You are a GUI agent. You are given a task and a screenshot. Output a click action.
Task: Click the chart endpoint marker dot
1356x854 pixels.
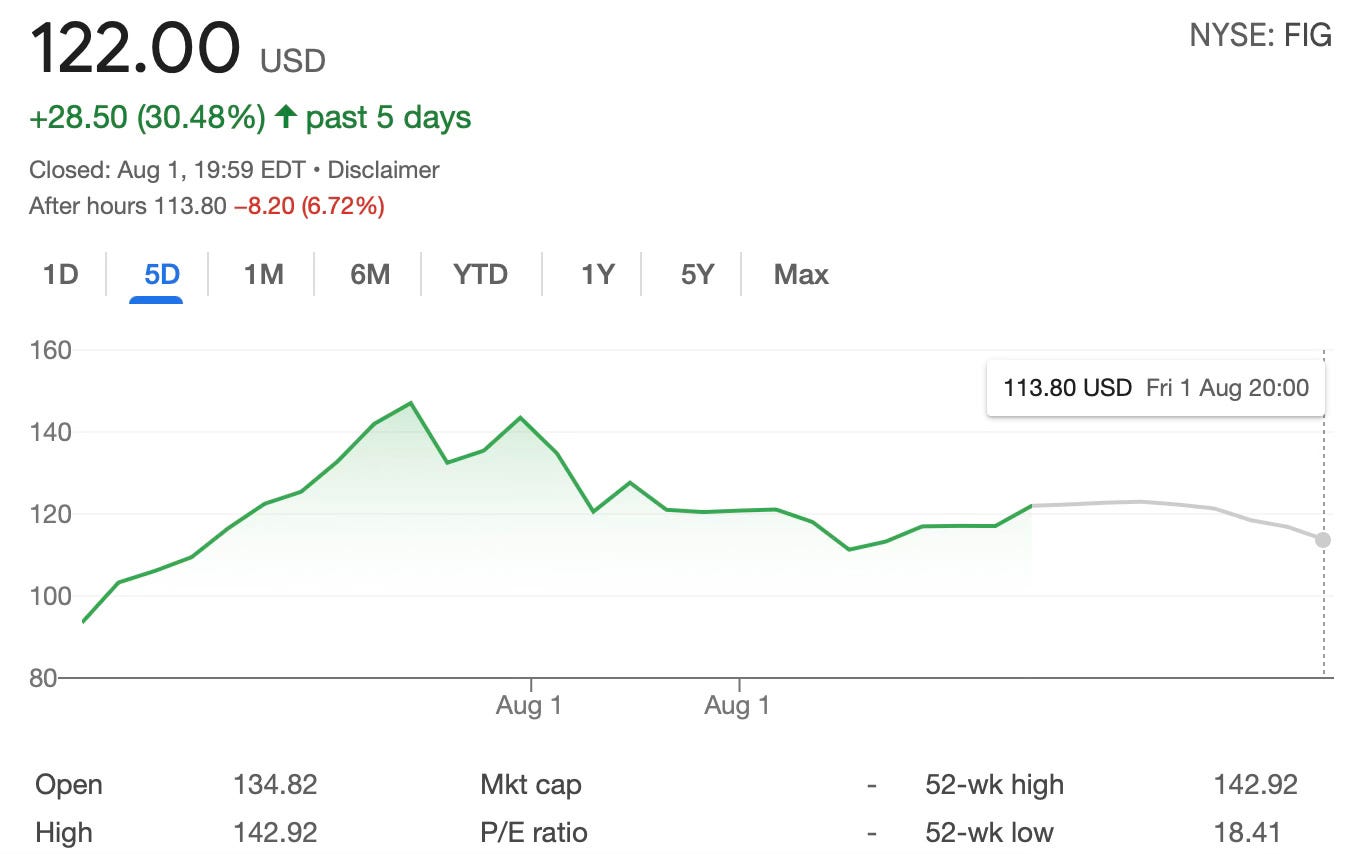(1322, 539)
